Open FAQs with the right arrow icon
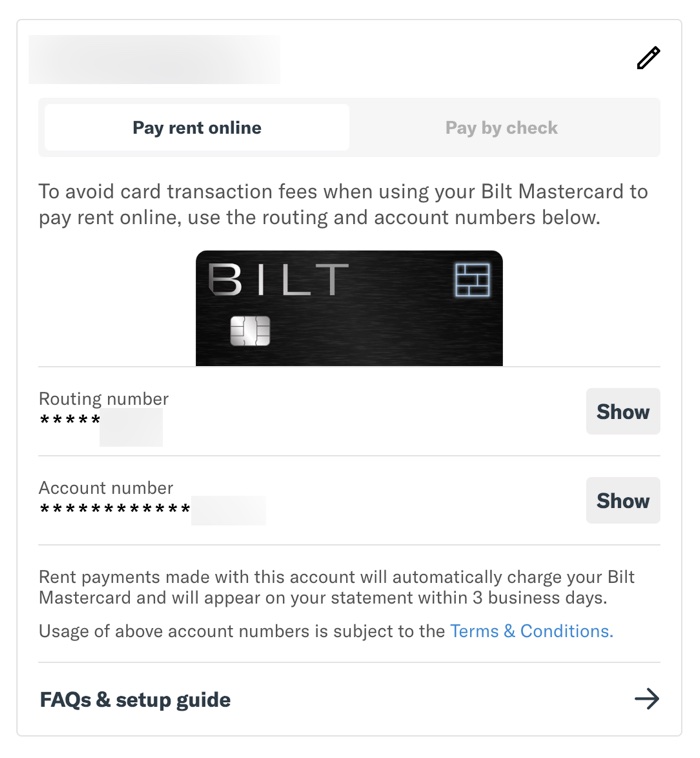This screenshot has height=758, width=700. tap(647, 699)
